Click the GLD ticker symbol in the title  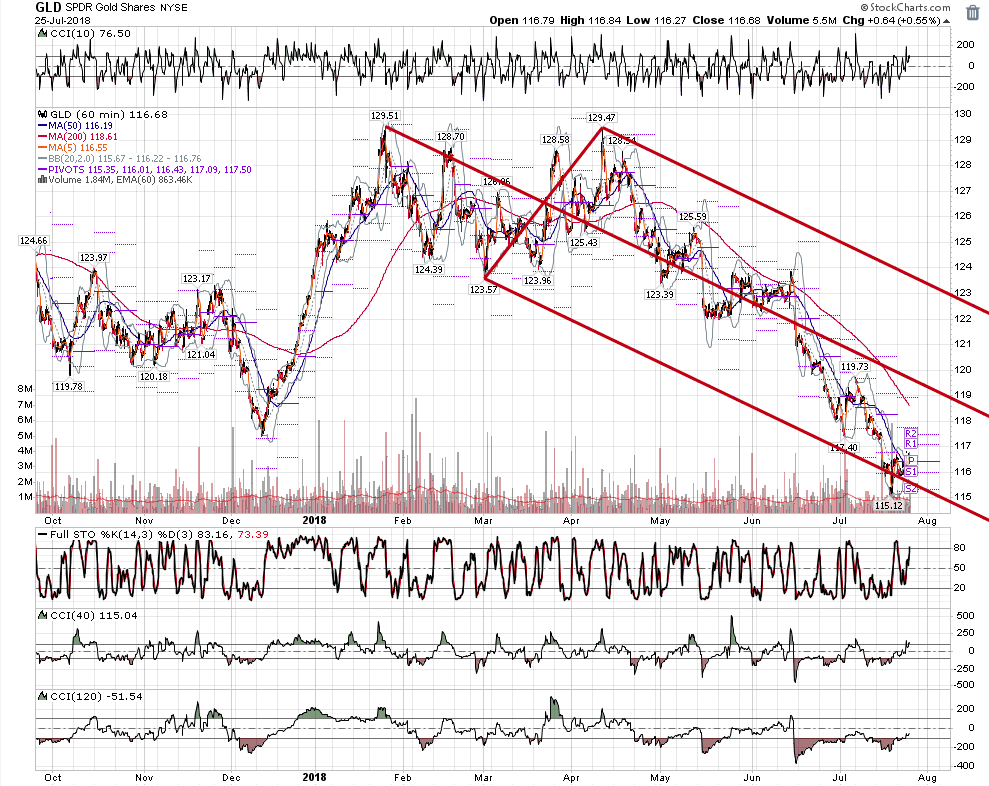pyautogui.click(x=48, y=8)
